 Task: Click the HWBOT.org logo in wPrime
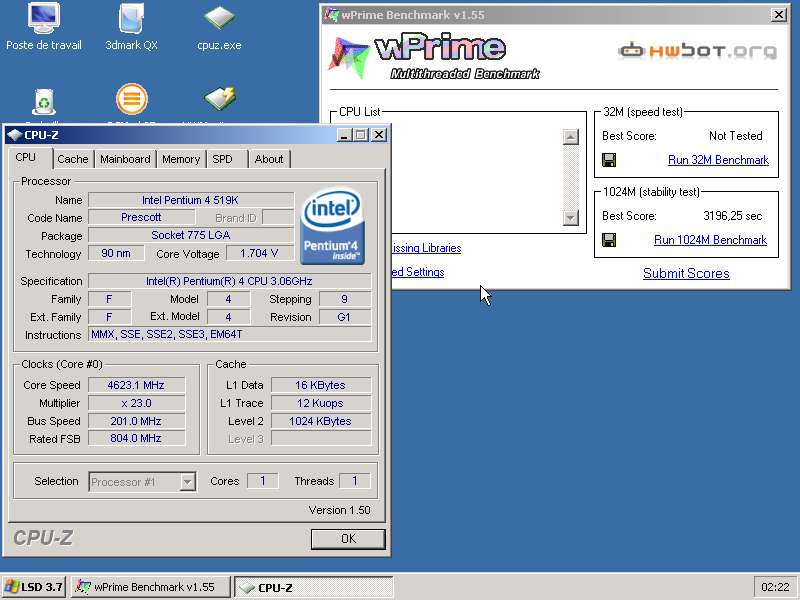(x=697, y=51)
